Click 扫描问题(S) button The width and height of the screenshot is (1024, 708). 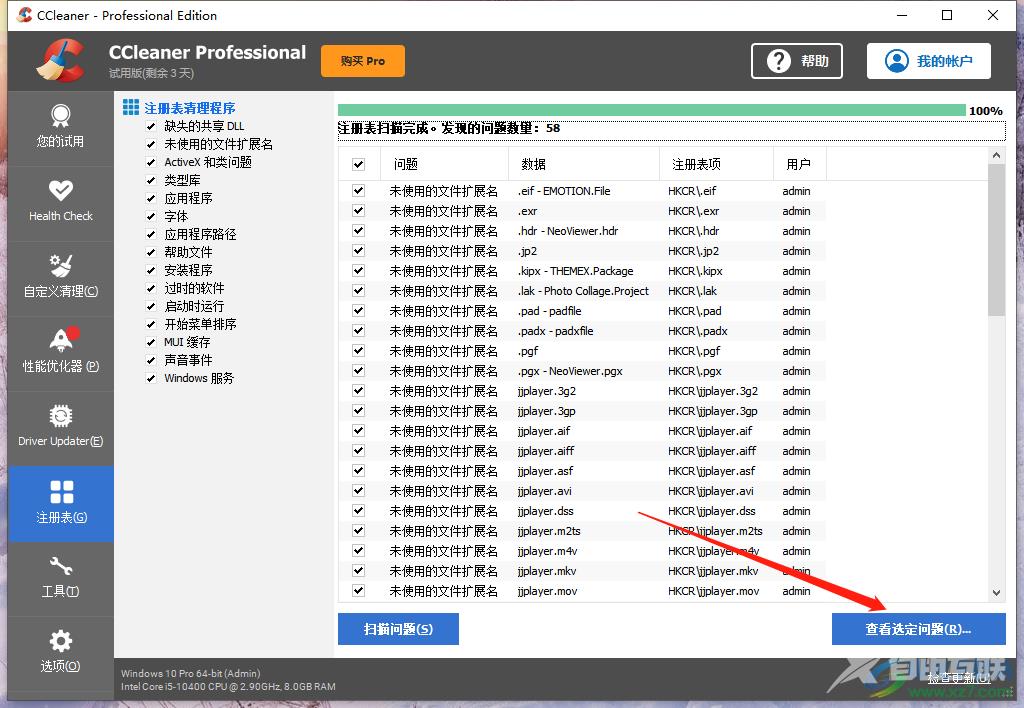tap(398, 629)
